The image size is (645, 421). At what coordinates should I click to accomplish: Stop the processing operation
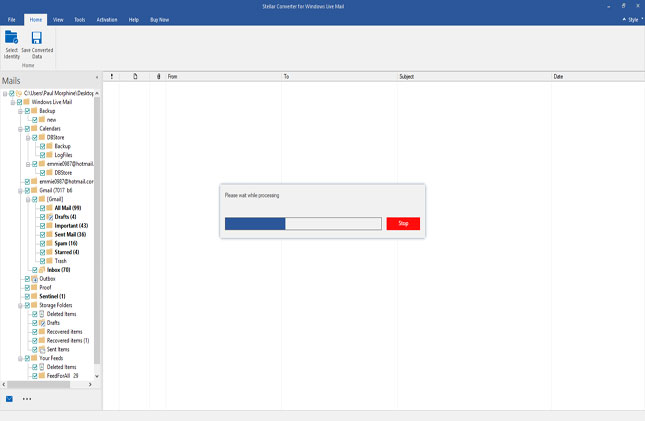click(x=403, y=223)
